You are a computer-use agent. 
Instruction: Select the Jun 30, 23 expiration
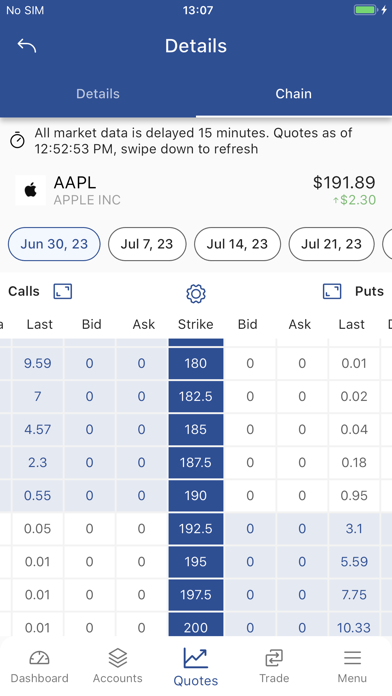click(x=54, y=244)
